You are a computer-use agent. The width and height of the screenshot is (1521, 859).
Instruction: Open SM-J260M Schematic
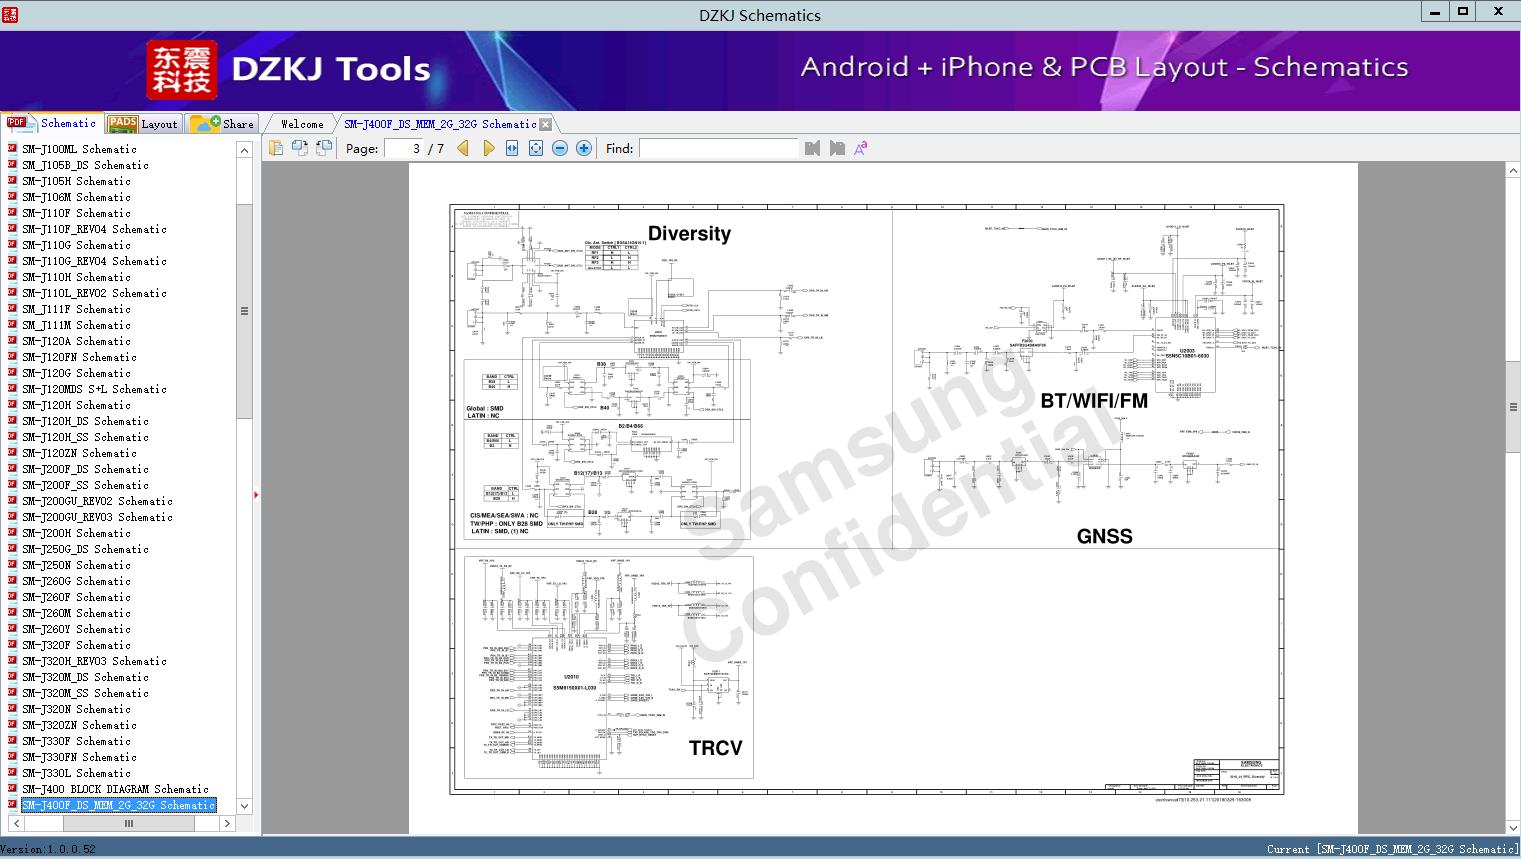[76, 613]
